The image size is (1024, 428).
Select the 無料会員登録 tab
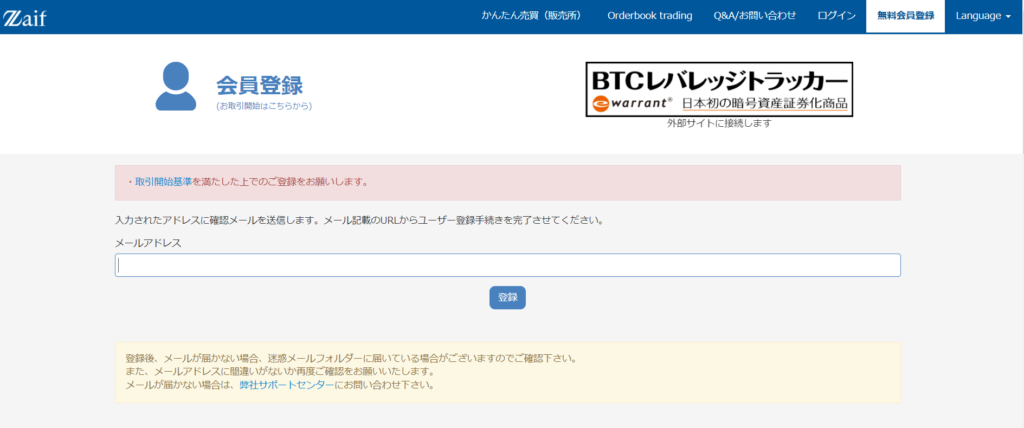(905, 16)
